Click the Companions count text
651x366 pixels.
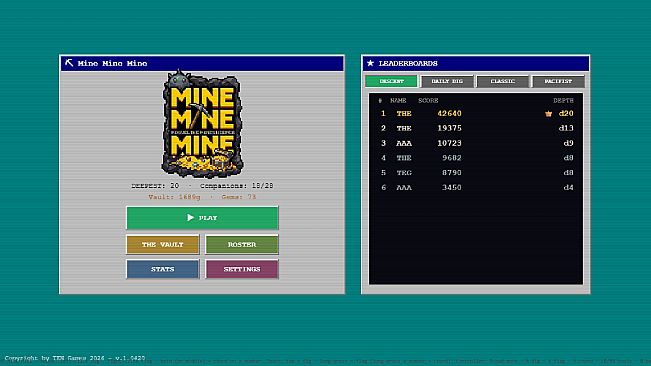click(x=237, y=186)
